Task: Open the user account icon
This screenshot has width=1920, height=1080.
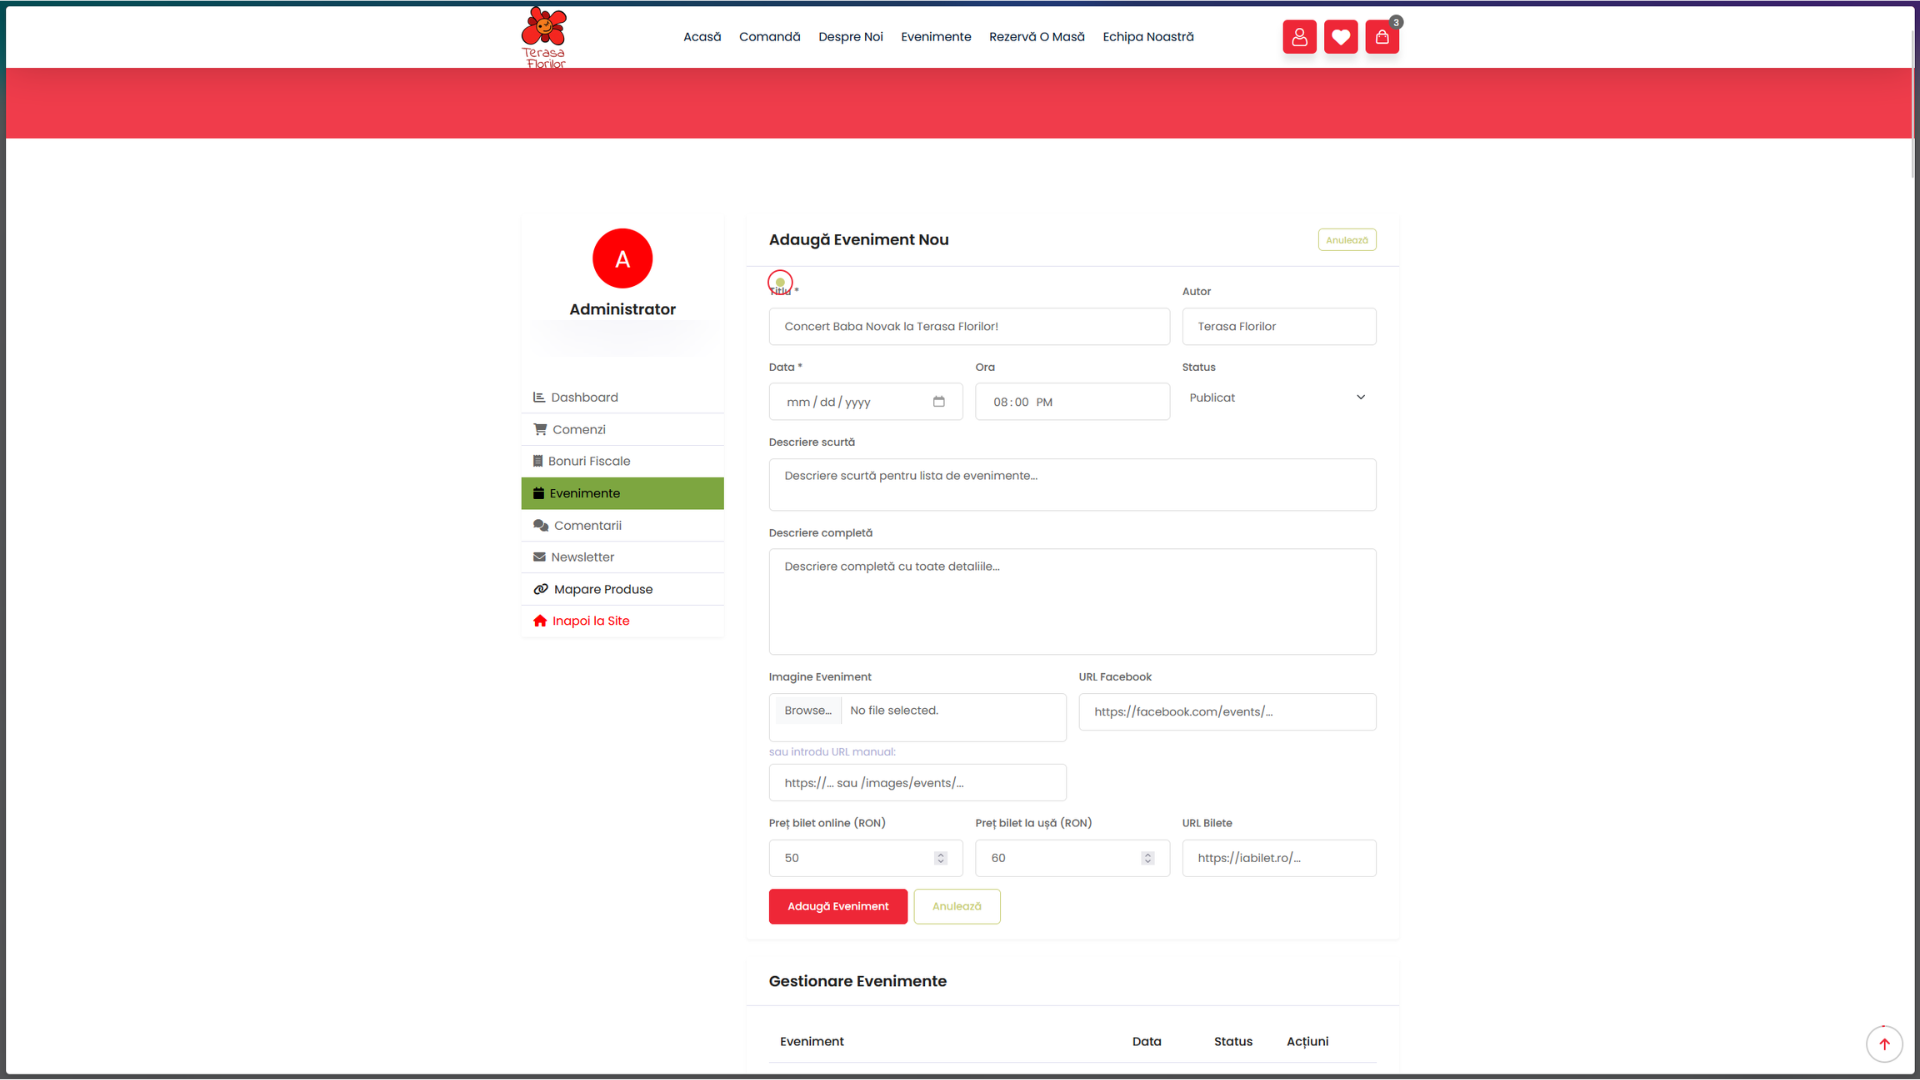Action: (x=1299, y=37)
